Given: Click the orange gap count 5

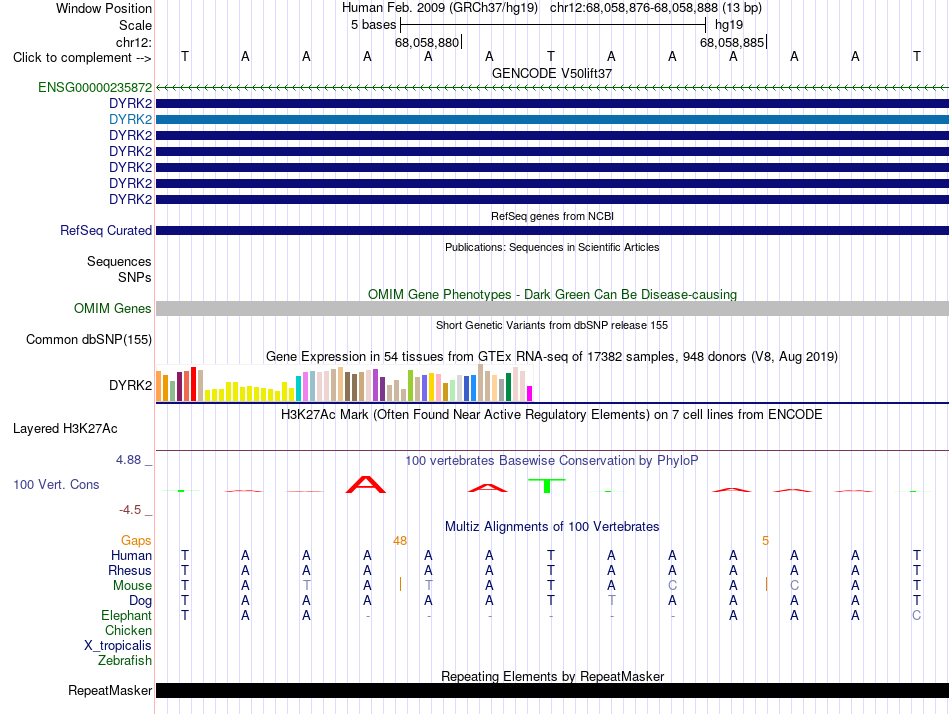Looking at the screenshot, I should pos(765,541).
